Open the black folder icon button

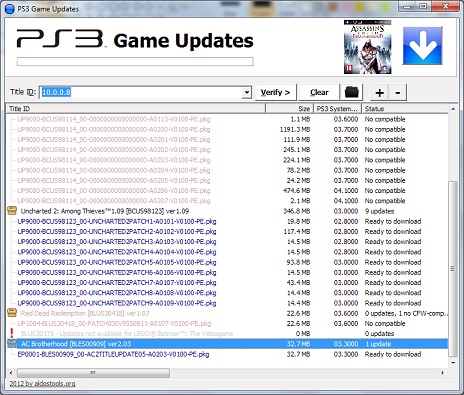pyautogui.click(x=351, y=92)
